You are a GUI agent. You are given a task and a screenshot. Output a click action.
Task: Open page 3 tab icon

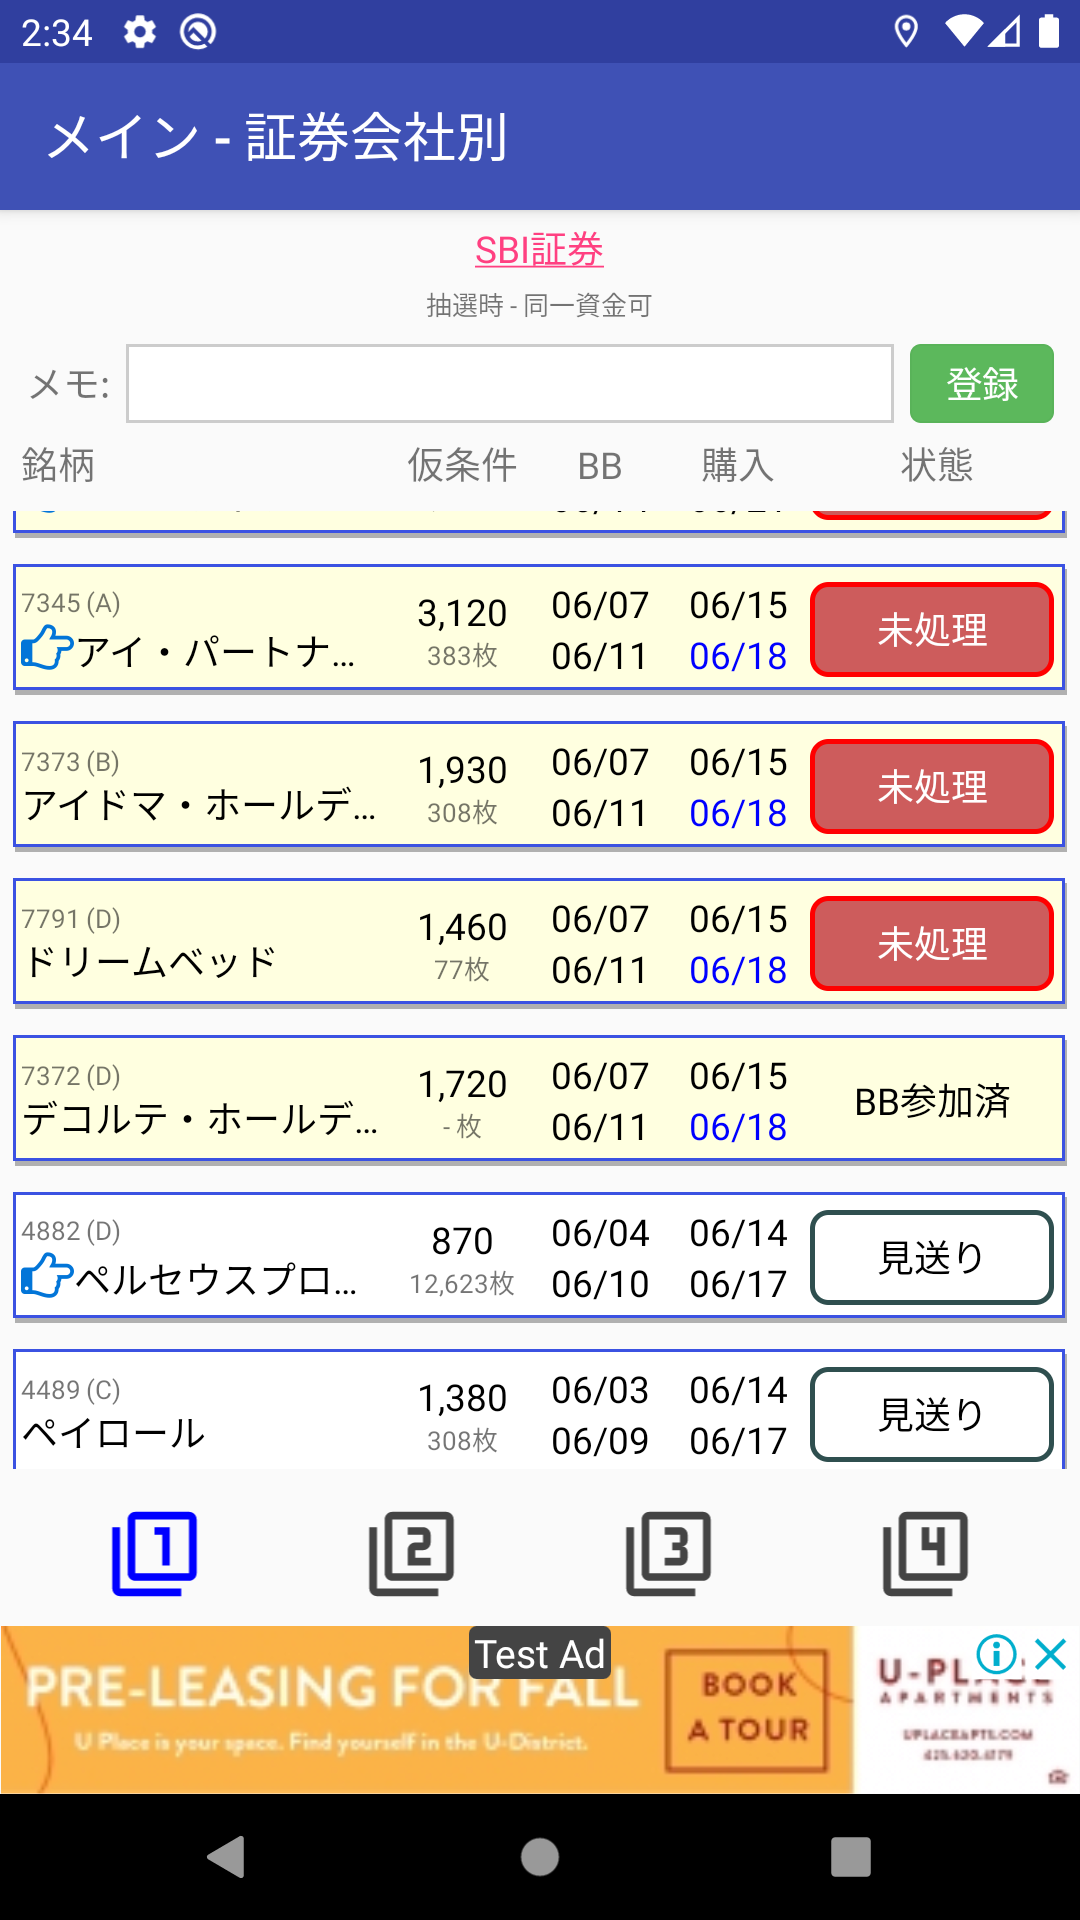click(x=668, y=1553)
